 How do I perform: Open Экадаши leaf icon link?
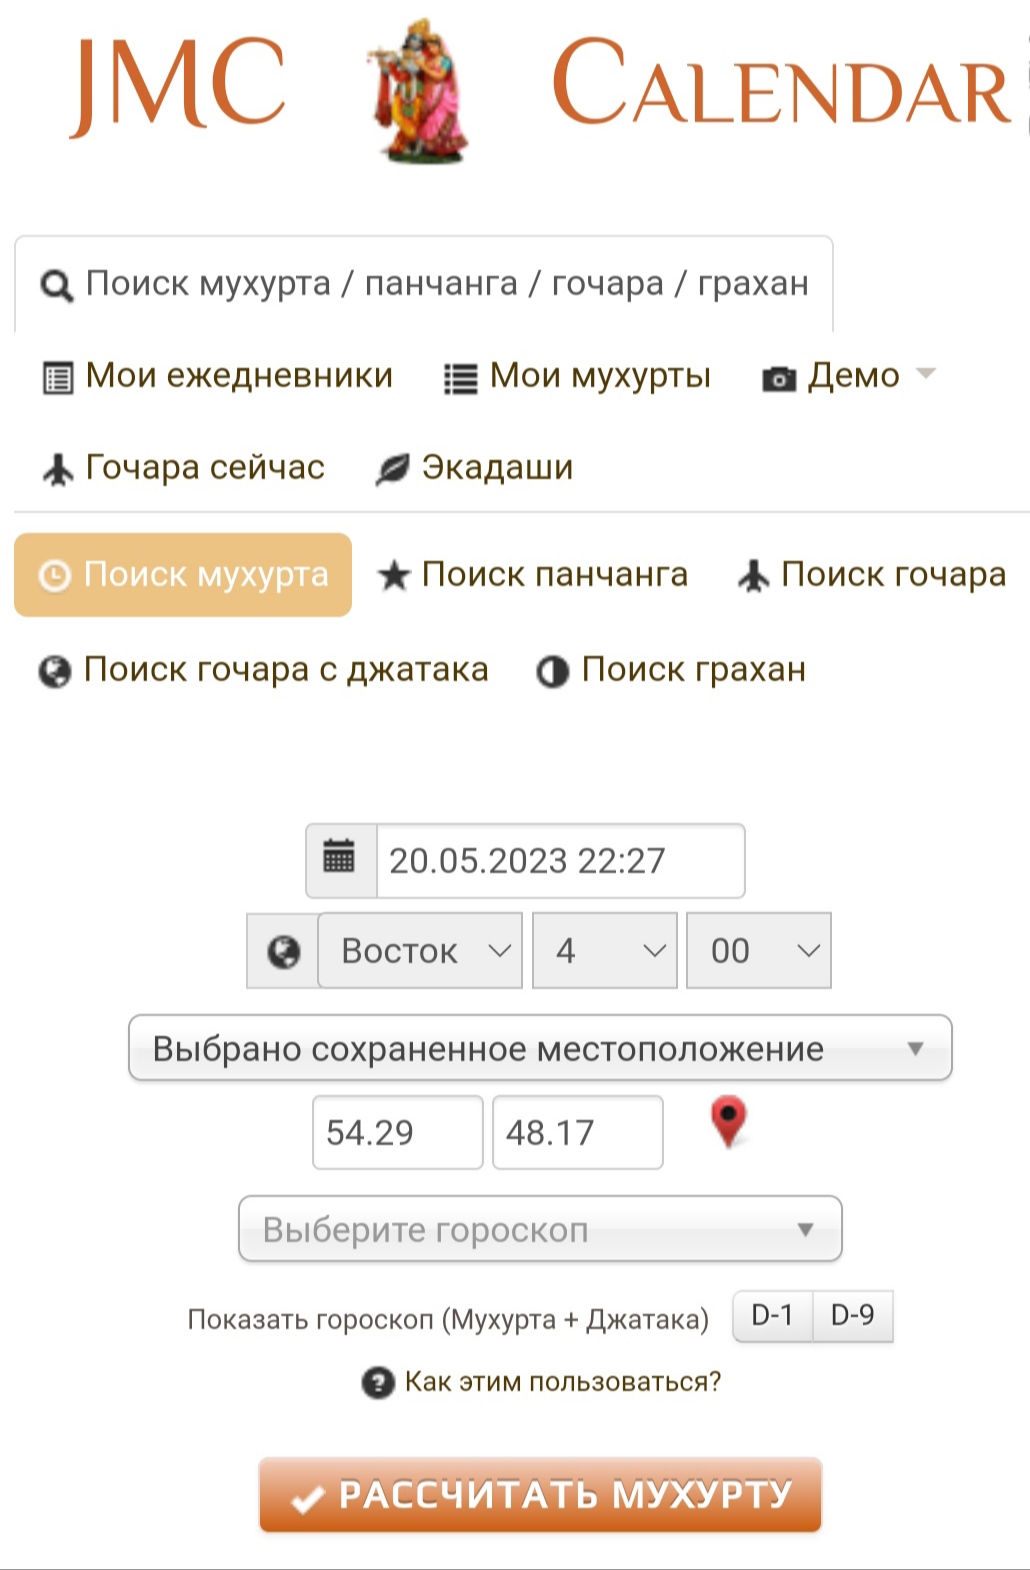(x=474, y=467)
